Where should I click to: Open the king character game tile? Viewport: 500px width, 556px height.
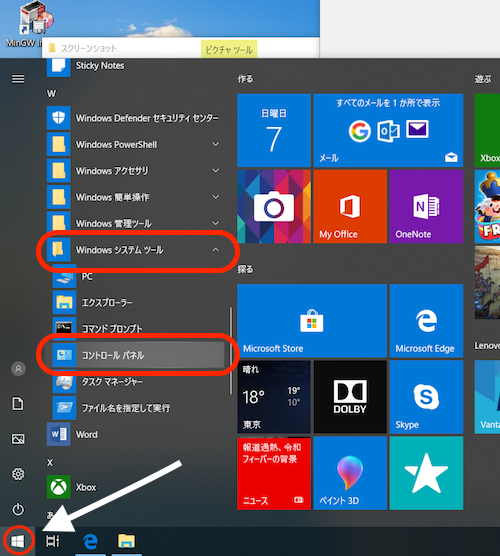tap(487, 206)
